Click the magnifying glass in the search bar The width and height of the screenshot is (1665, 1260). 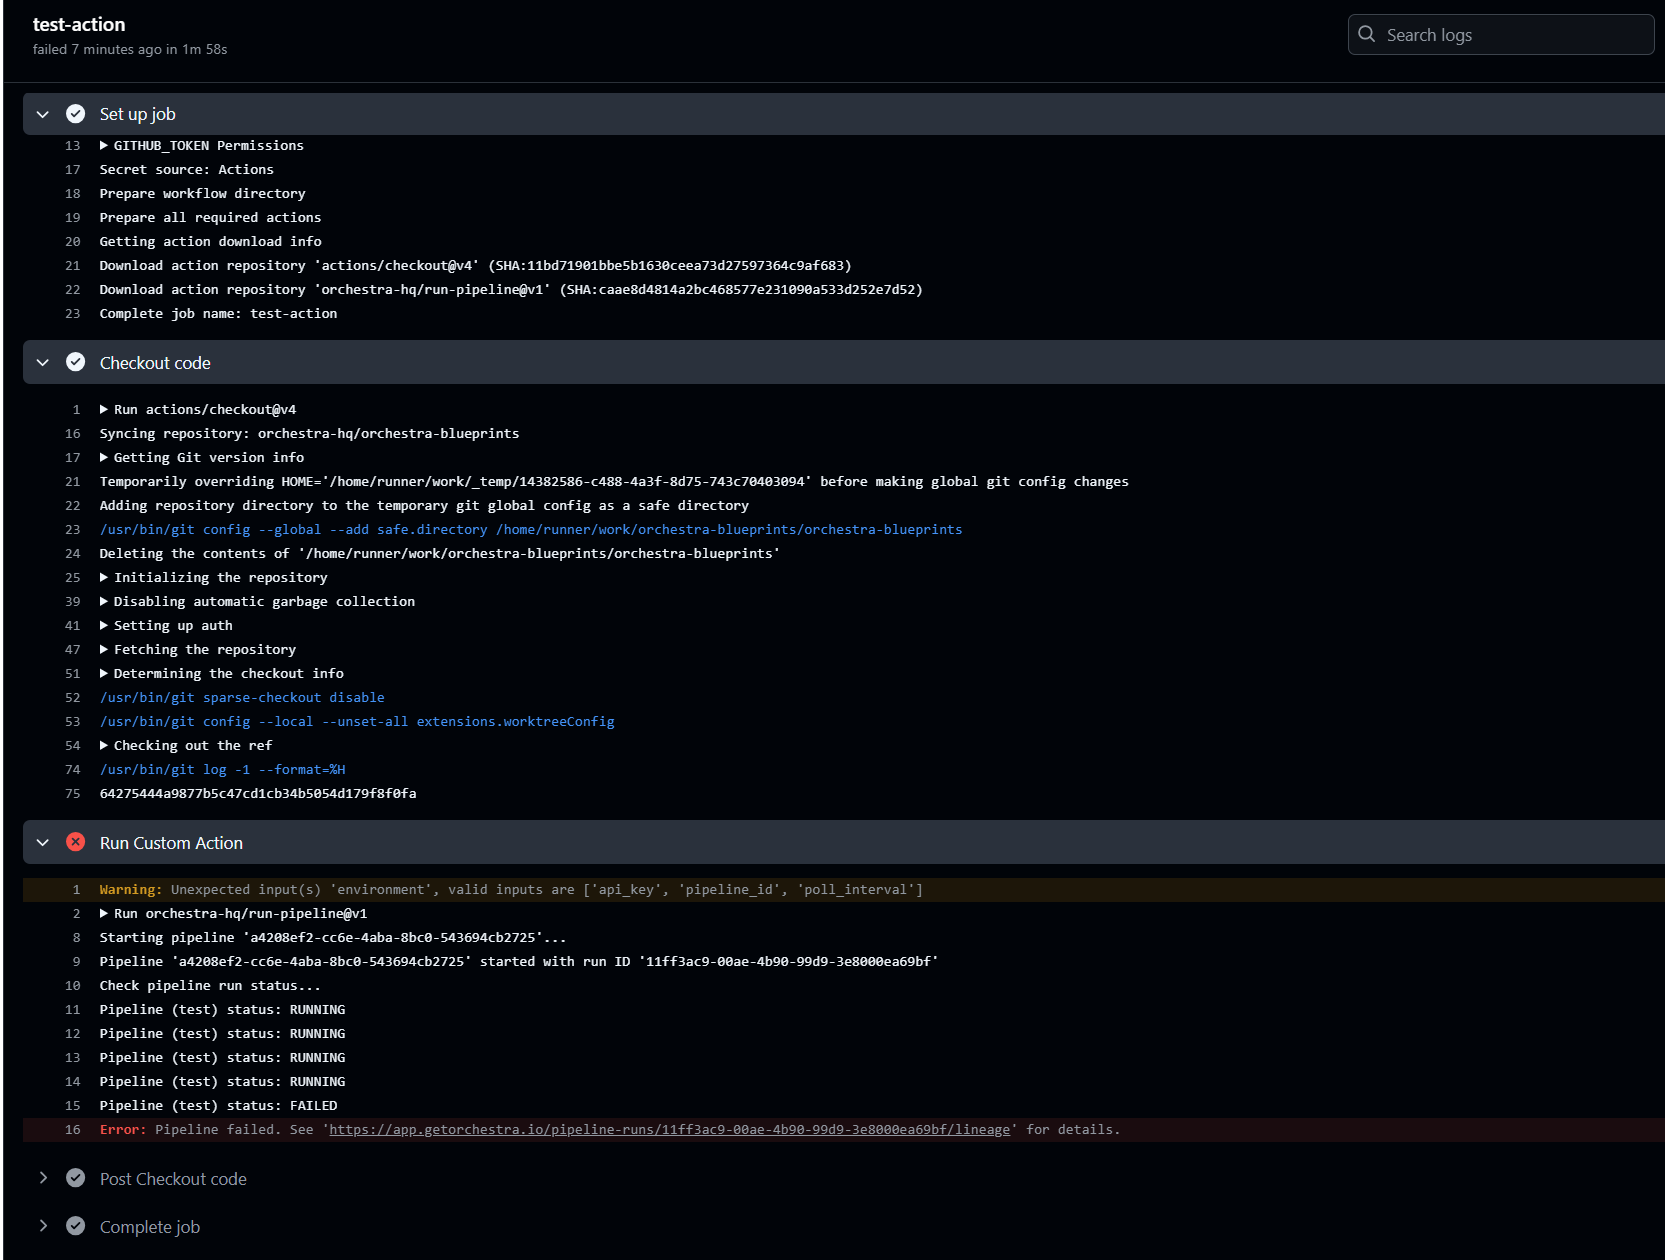pos(1366,34)
